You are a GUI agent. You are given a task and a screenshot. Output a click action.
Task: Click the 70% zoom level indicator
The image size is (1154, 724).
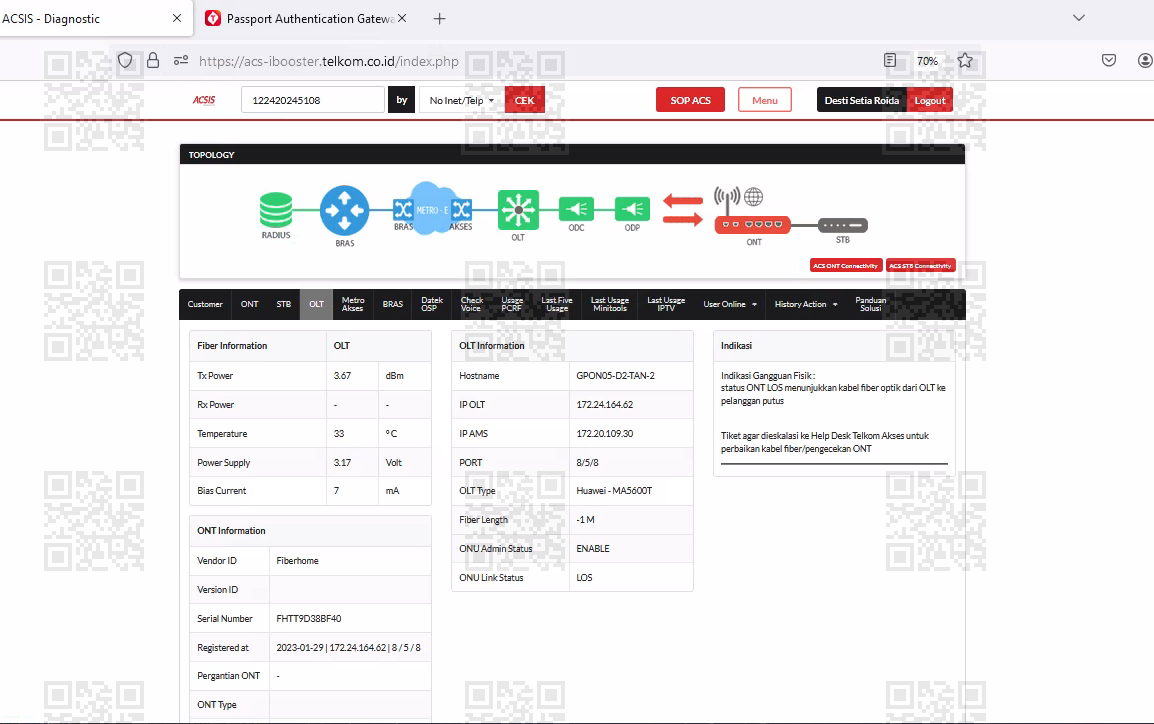pos(927,61)
